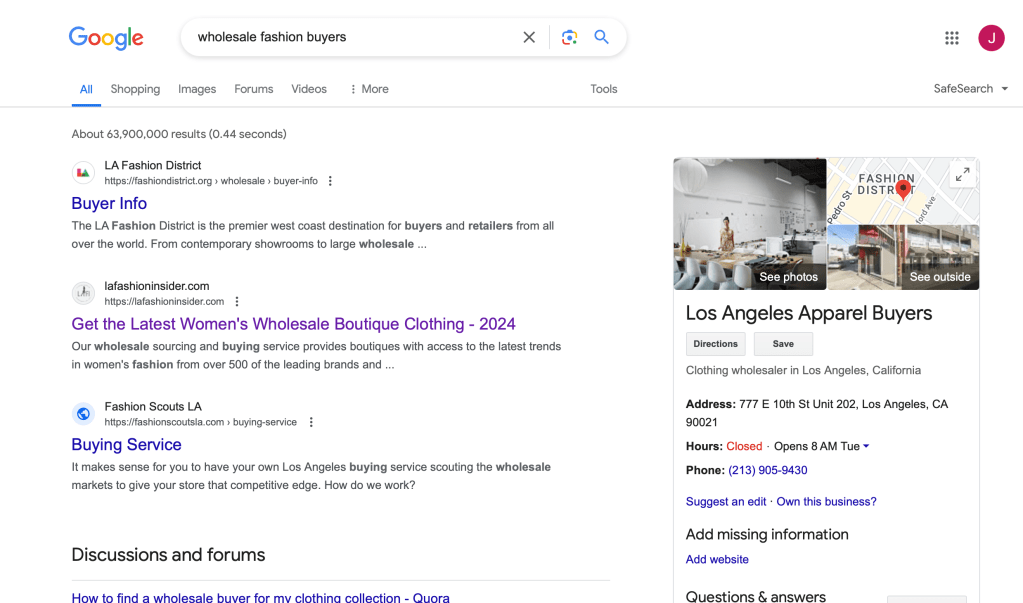1023x603 pixels.
Task: Click into the search text field
Action: coord(350,37)
